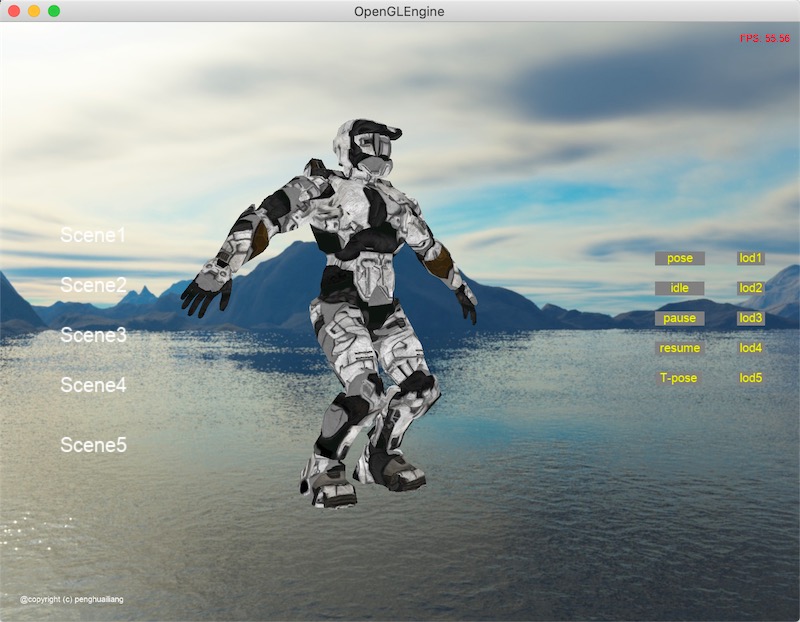
Task: Select lod1 detail level
Action: (x=751, y=258)
